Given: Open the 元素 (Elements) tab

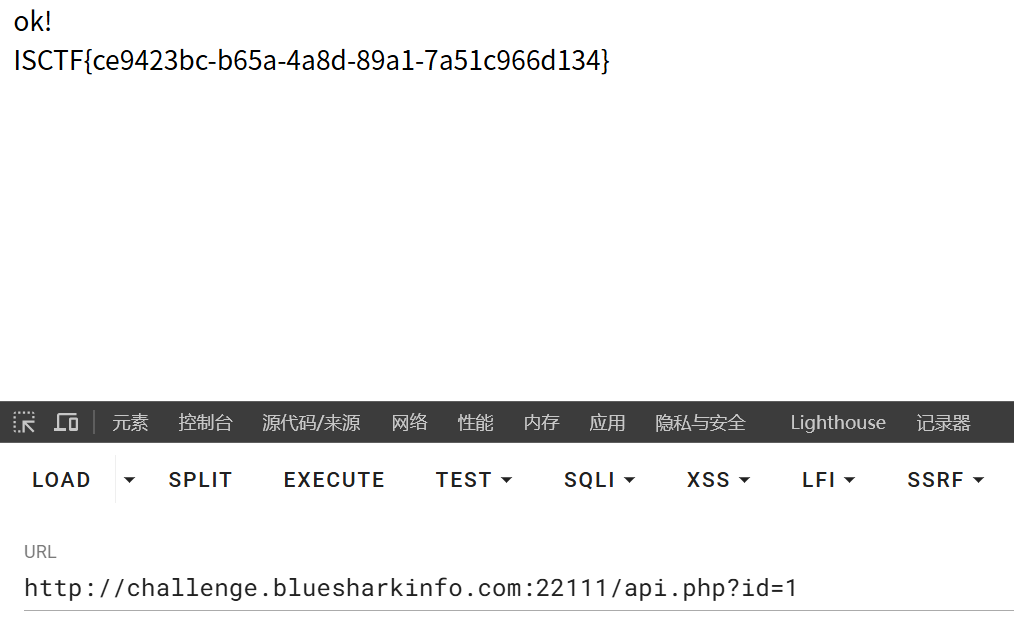Looking at the screenshot, I should [130, 423].
